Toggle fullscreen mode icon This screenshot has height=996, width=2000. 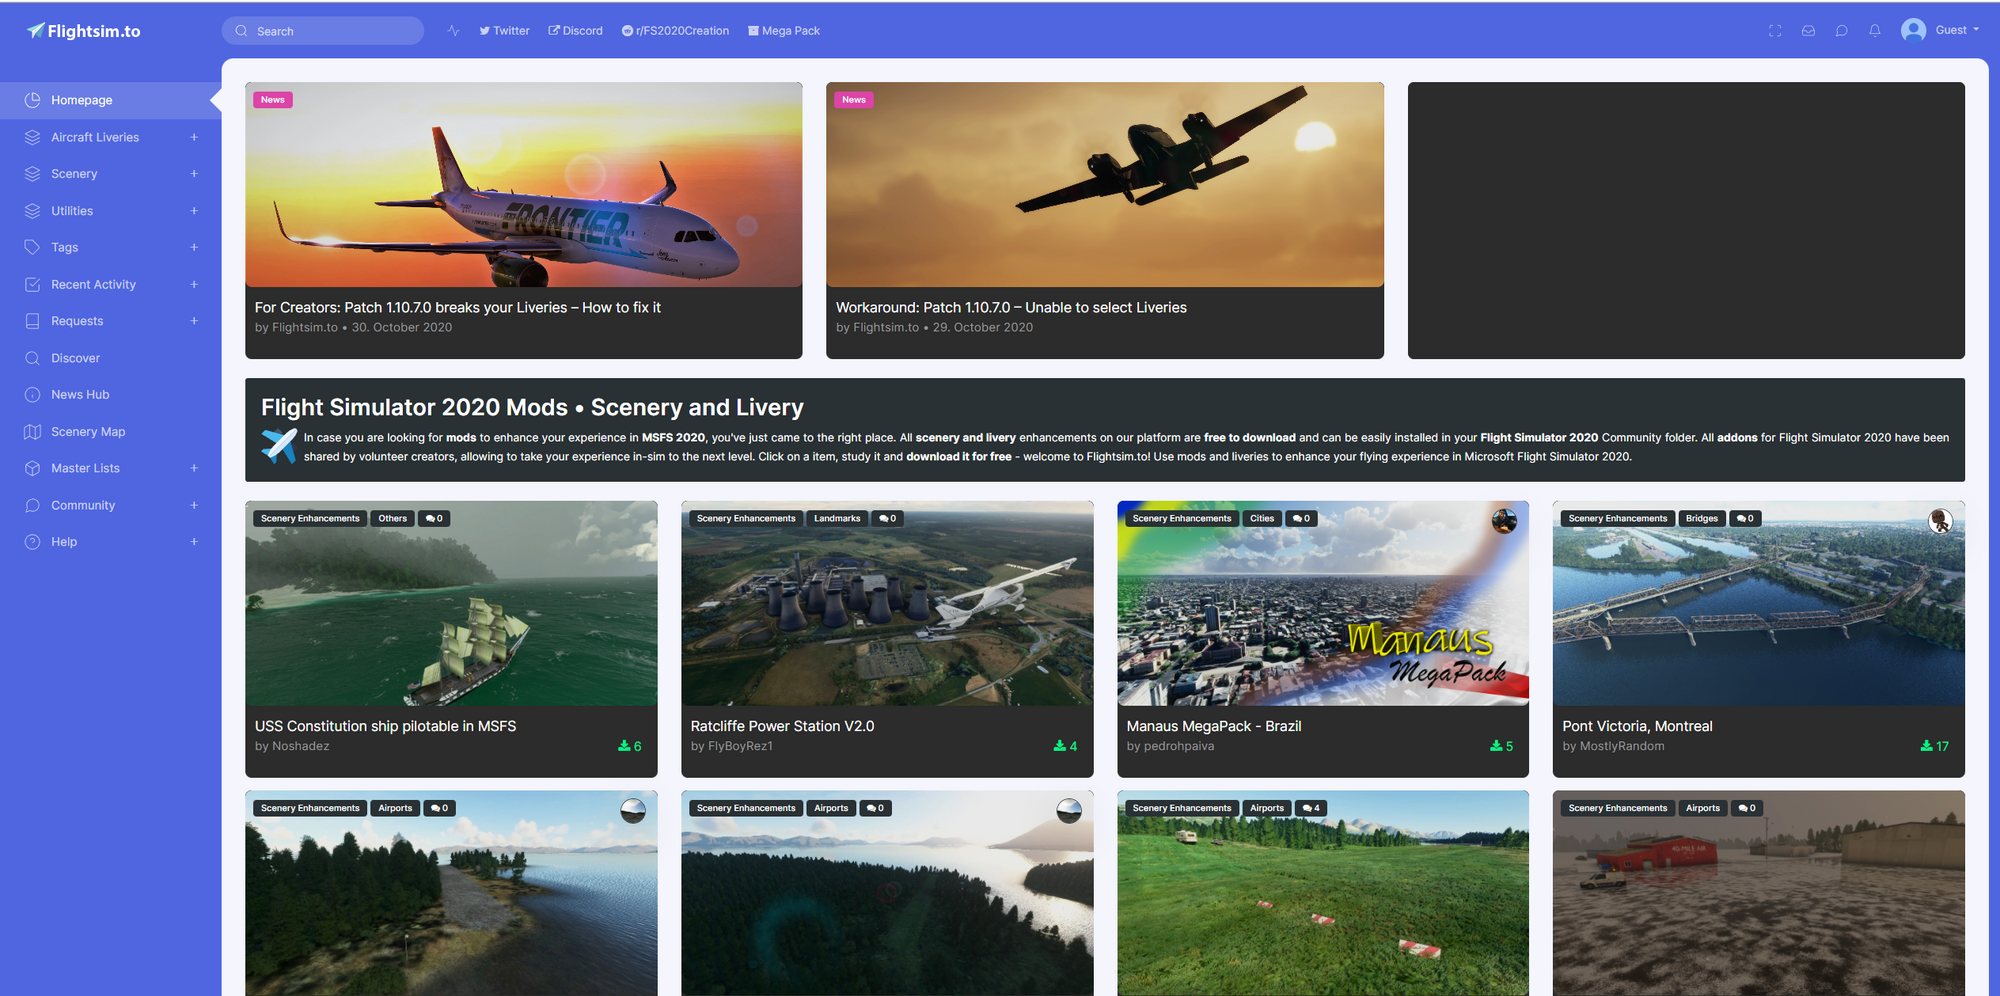click(1775, 31)
